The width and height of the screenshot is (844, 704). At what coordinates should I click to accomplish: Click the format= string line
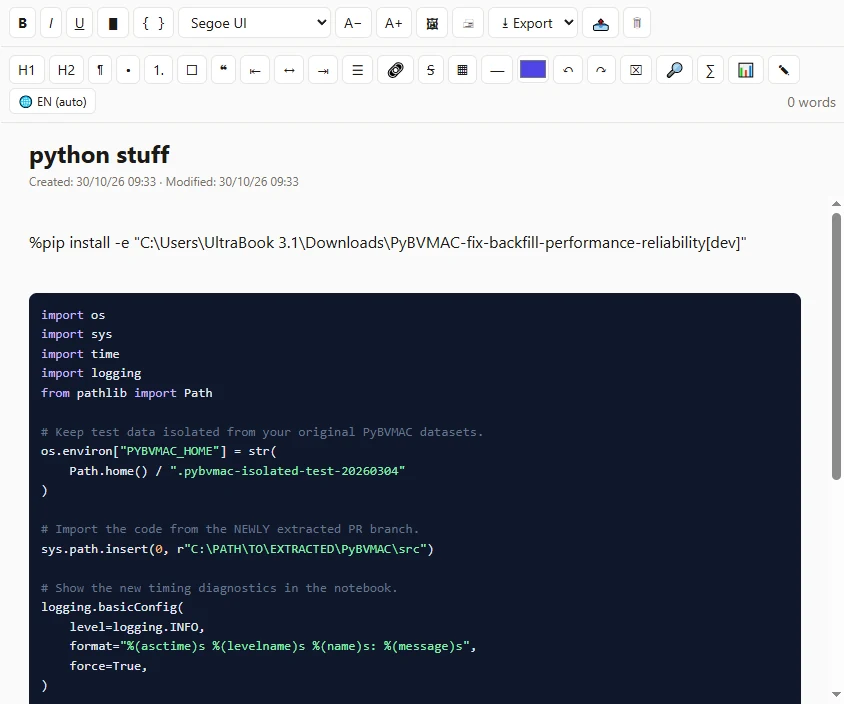pyautogui.click(x=273, y=646)
